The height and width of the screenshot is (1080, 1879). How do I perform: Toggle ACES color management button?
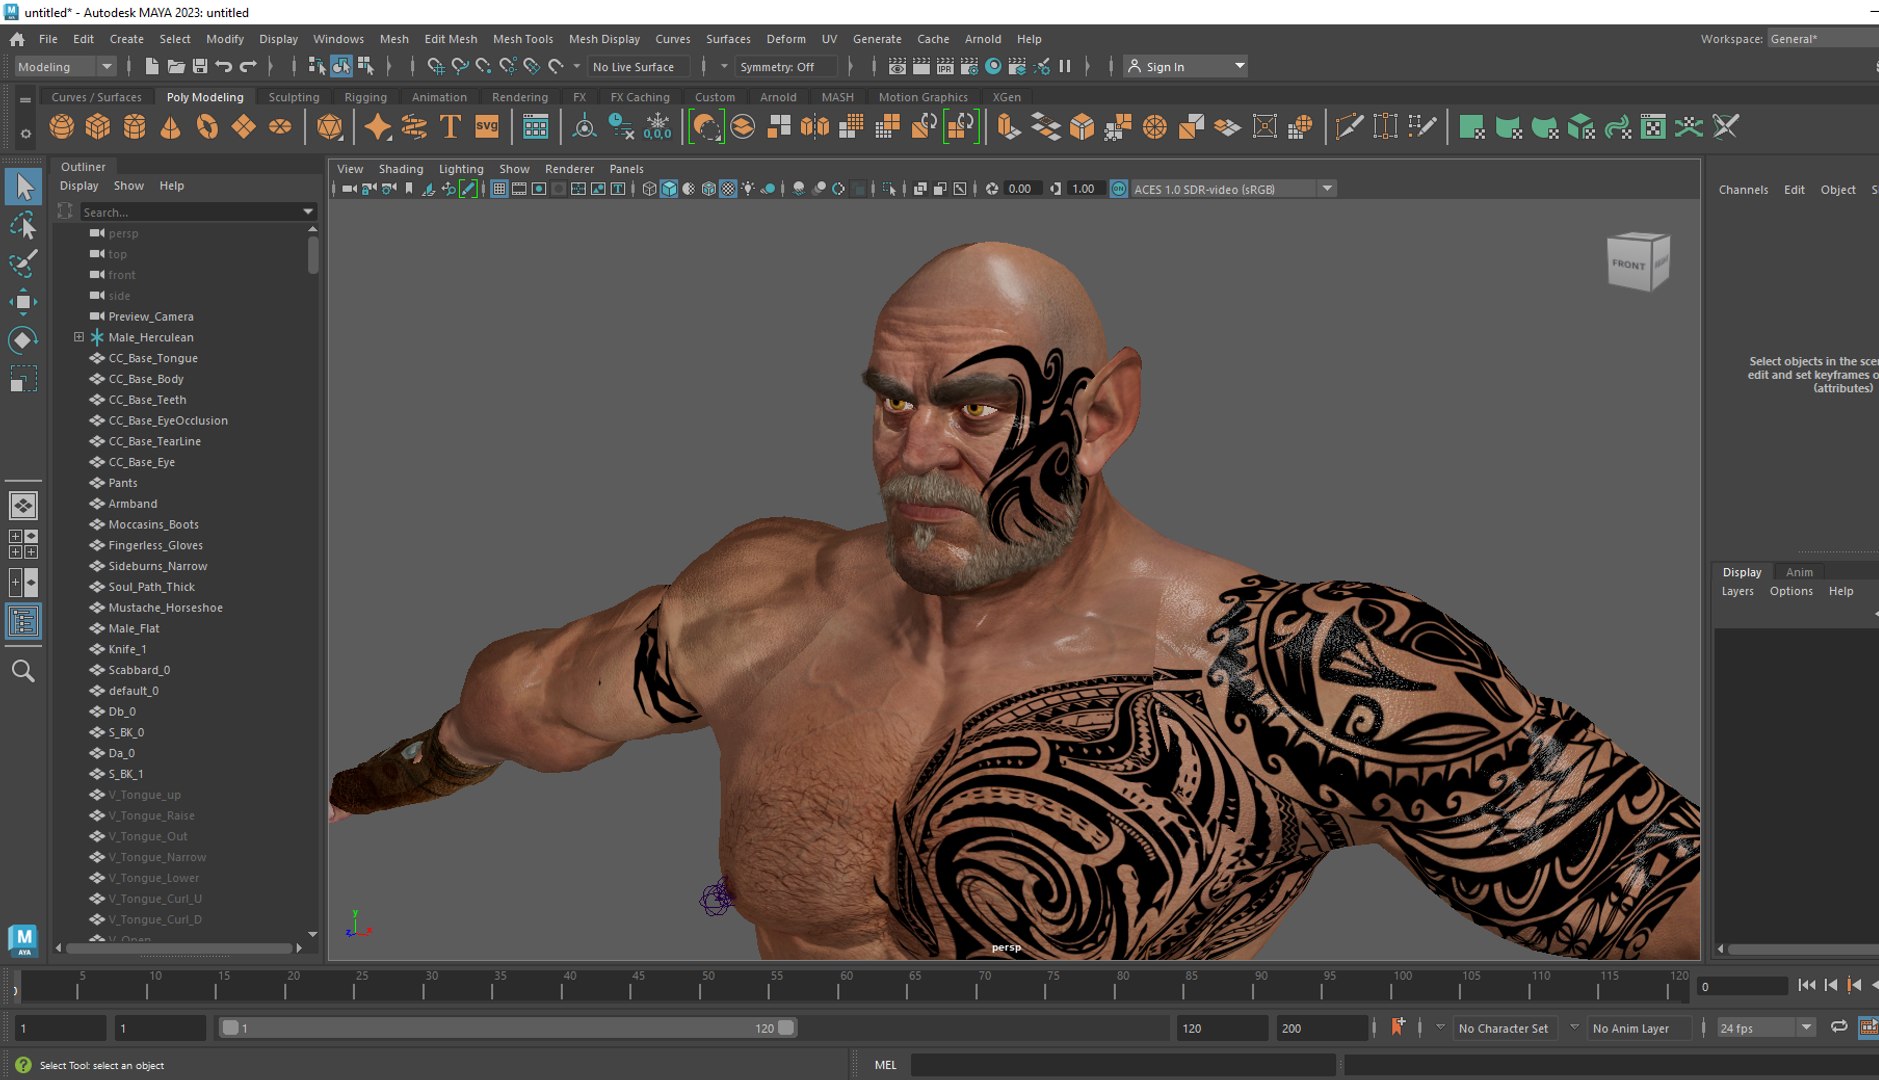pyautogui.click(x=1119, y=189)
